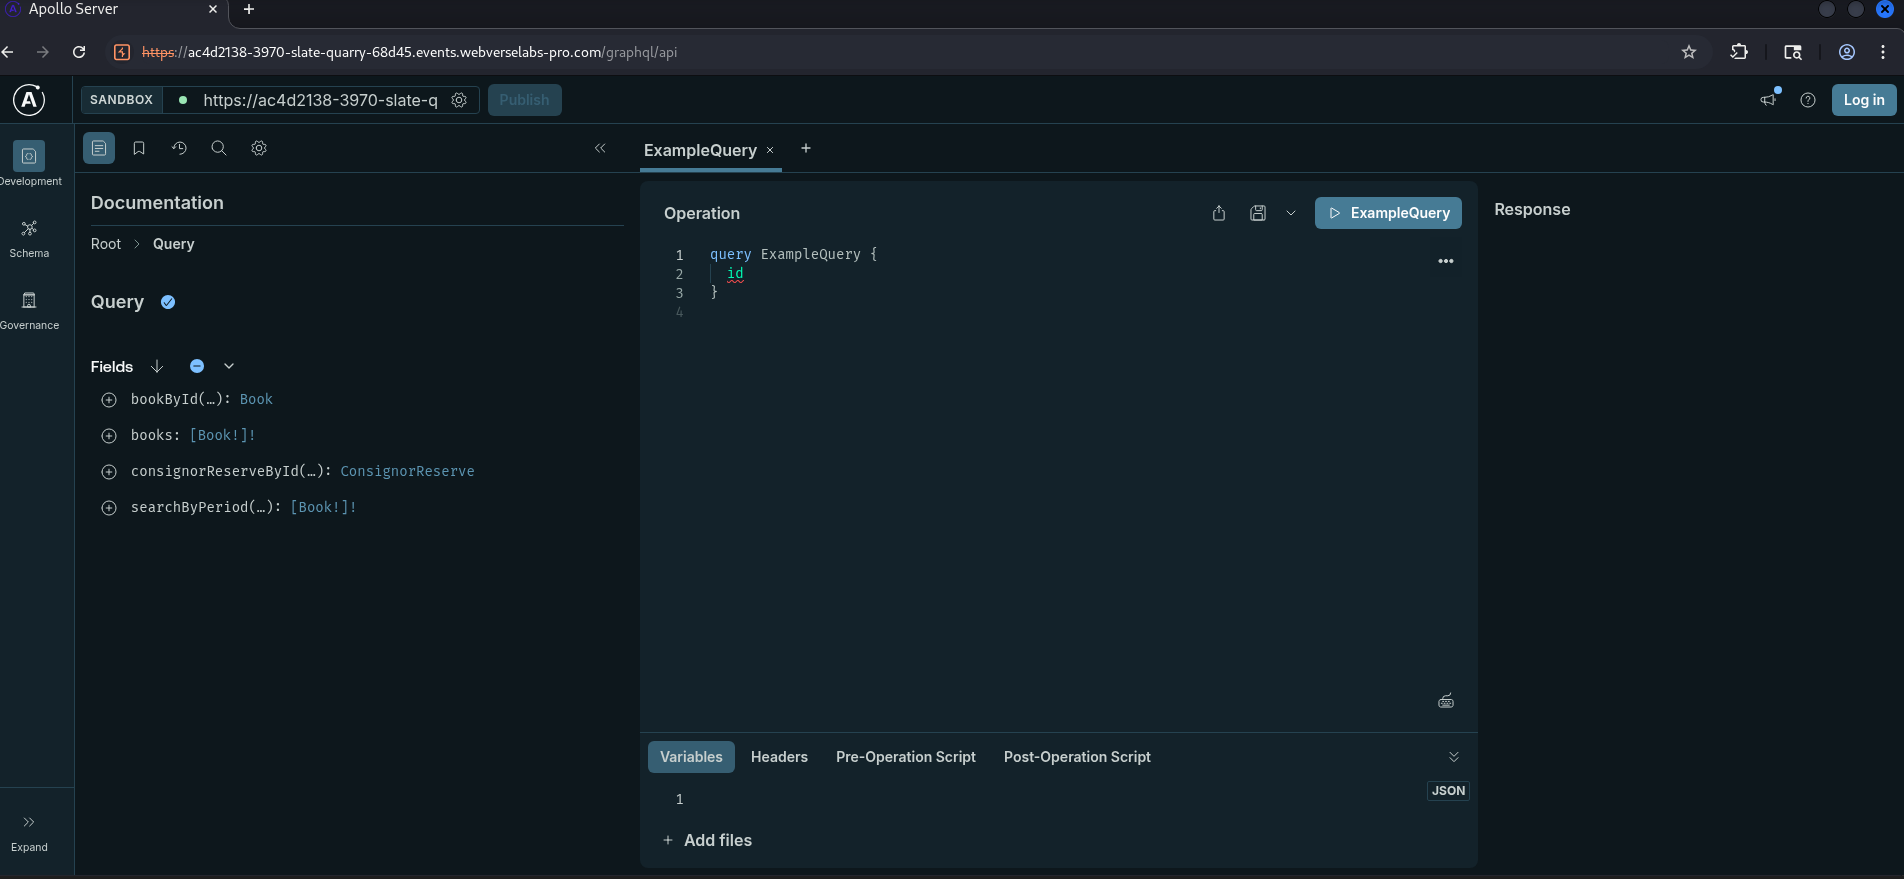Go back in browser
The height and width of the screenshot is (879, 1904).
click(8, 52)
